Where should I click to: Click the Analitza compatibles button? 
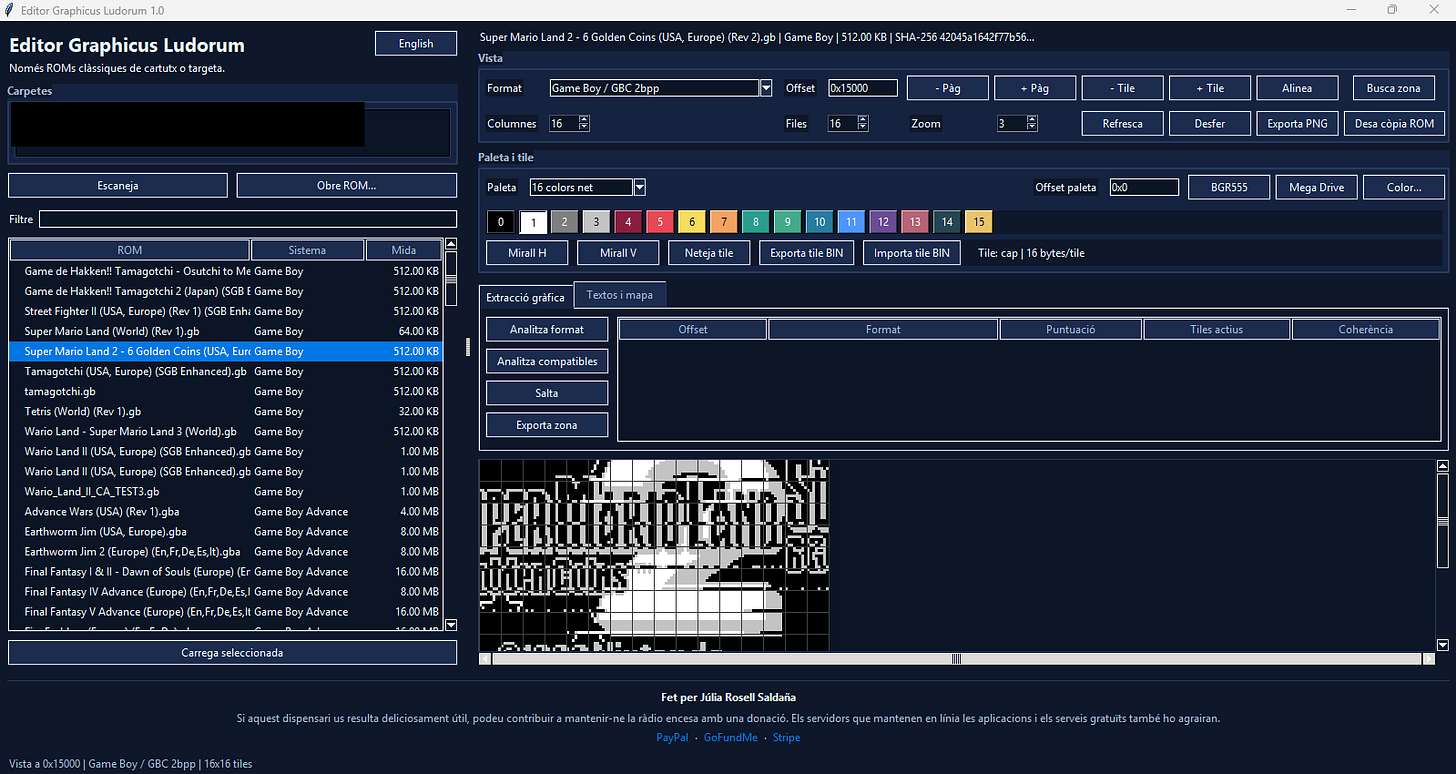tap(547, 361)
